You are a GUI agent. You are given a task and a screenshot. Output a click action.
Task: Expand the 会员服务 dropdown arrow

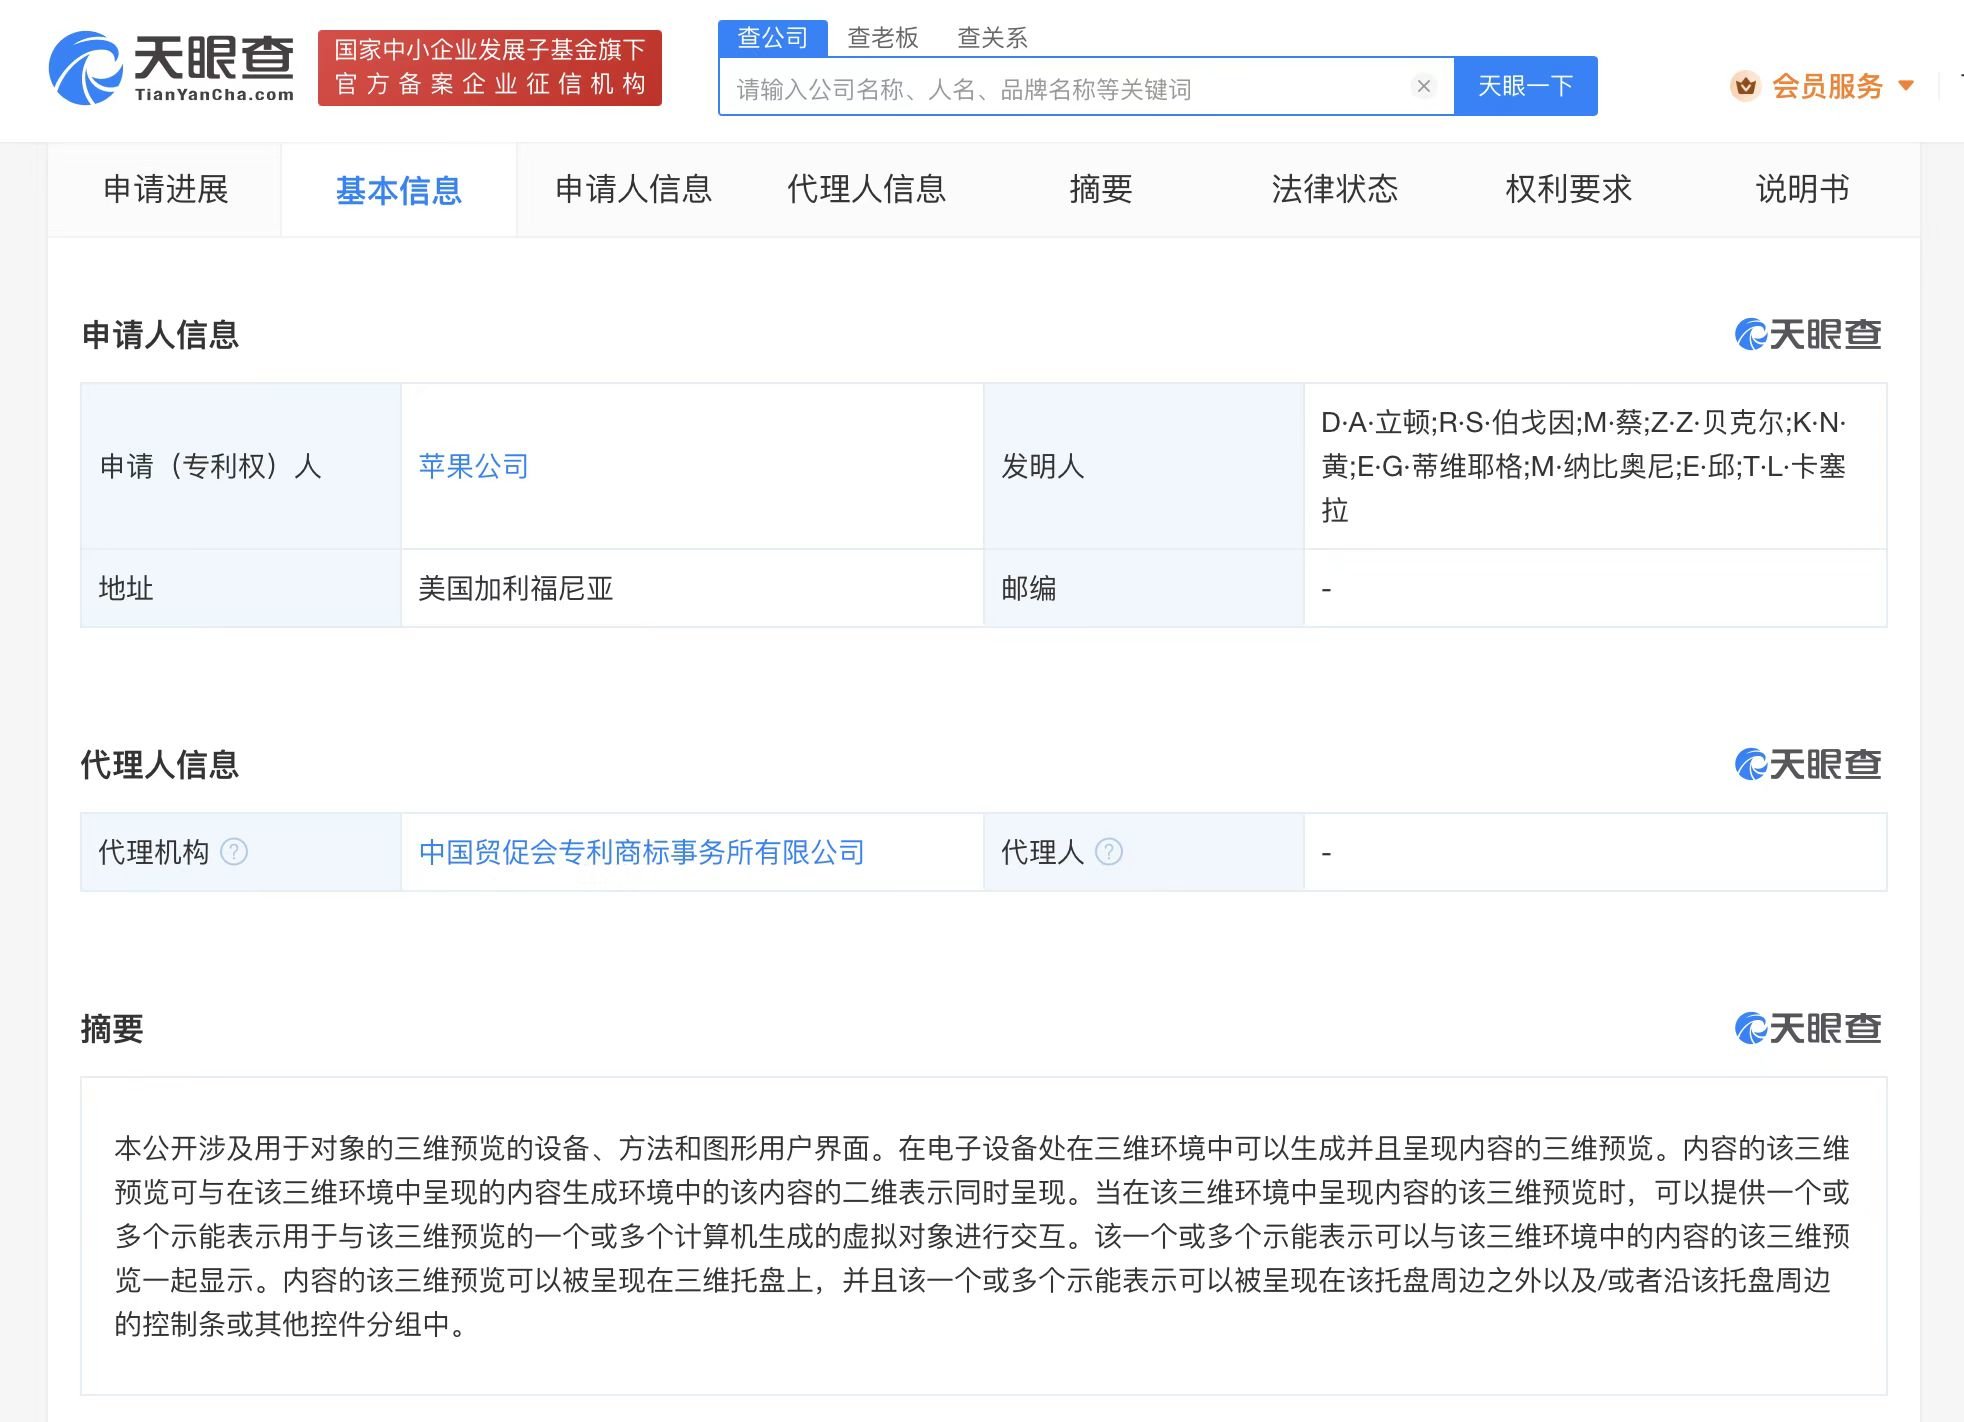1906,86
